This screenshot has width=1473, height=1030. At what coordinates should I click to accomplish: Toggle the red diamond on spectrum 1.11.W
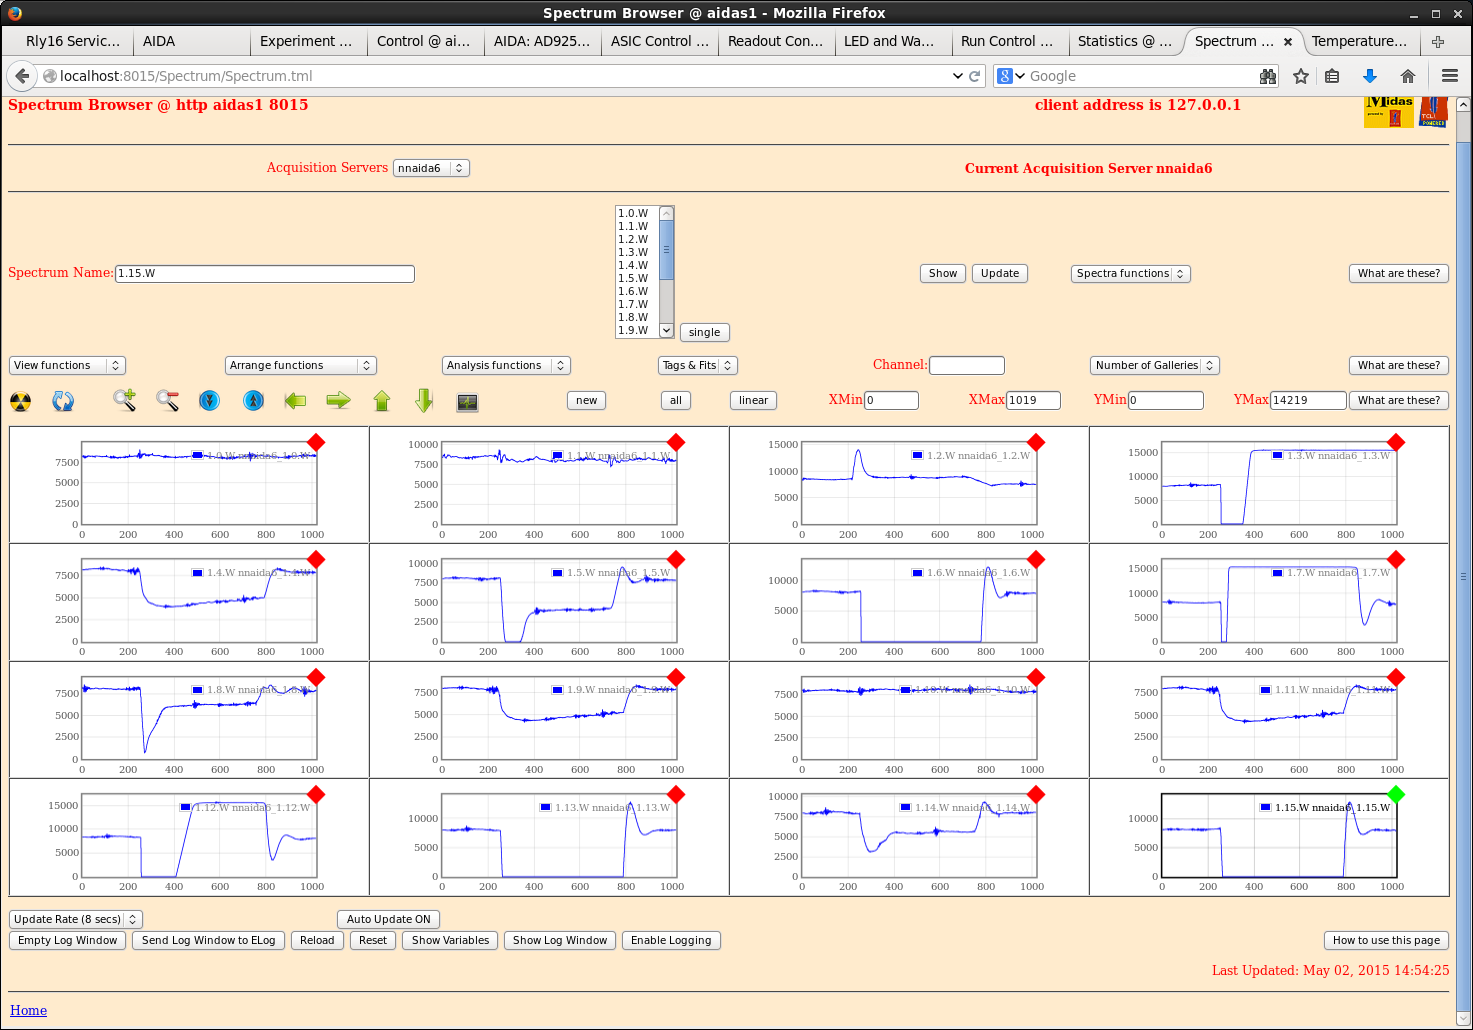tap(1396, 677)
